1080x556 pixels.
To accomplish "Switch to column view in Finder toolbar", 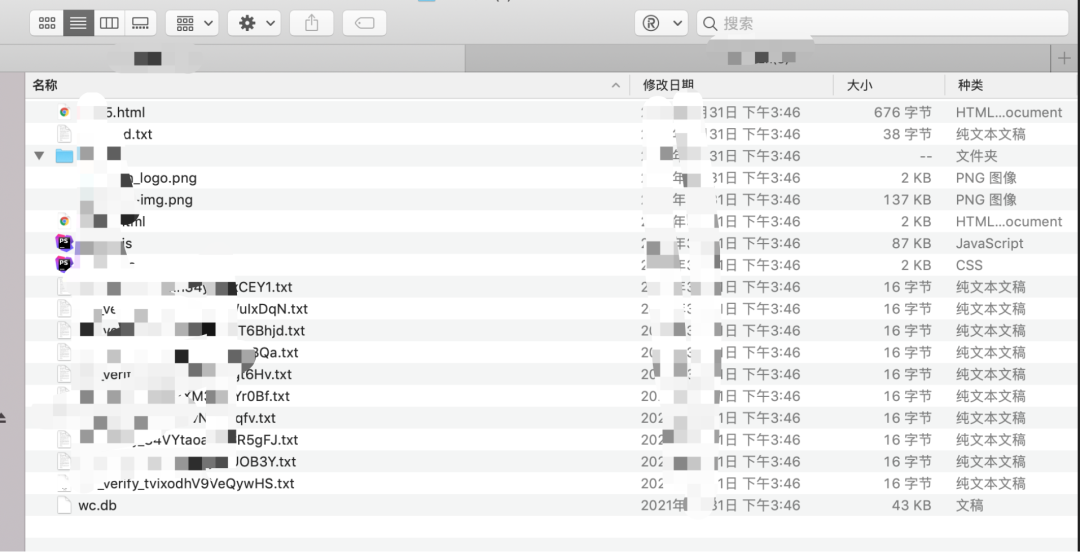I will (x=109, y=23).
